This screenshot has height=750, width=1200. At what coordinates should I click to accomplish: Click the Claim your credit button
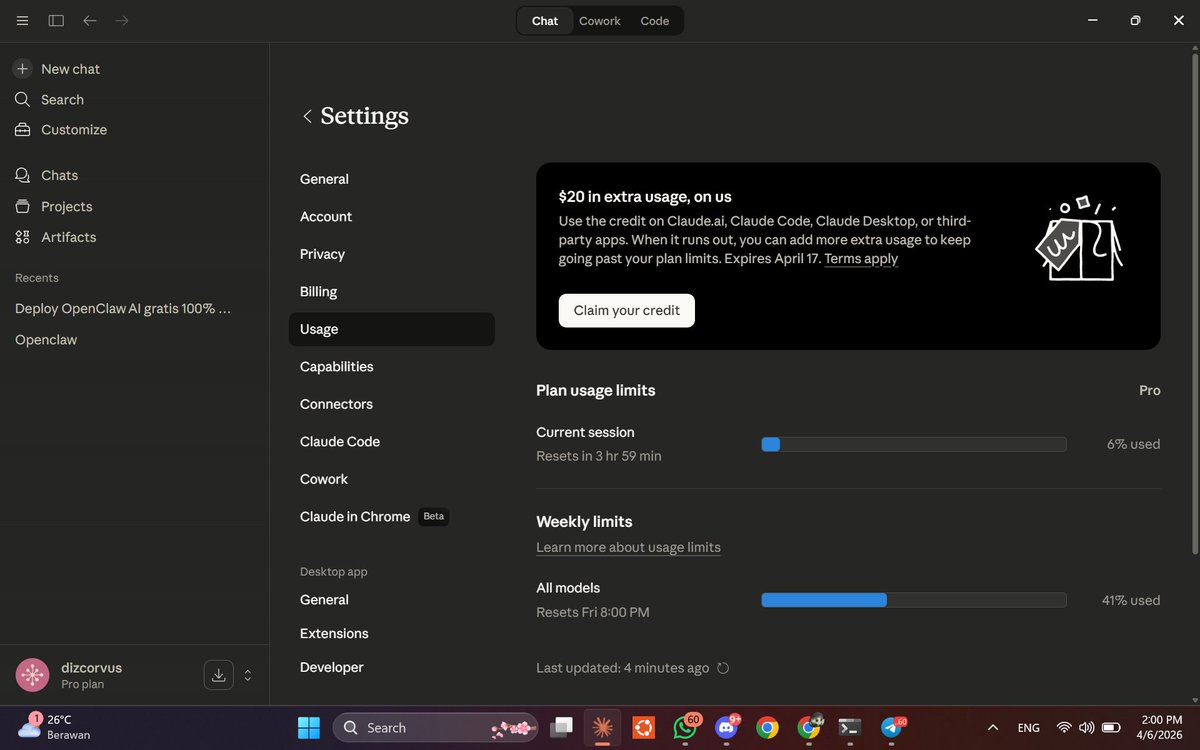pos(626,310)
